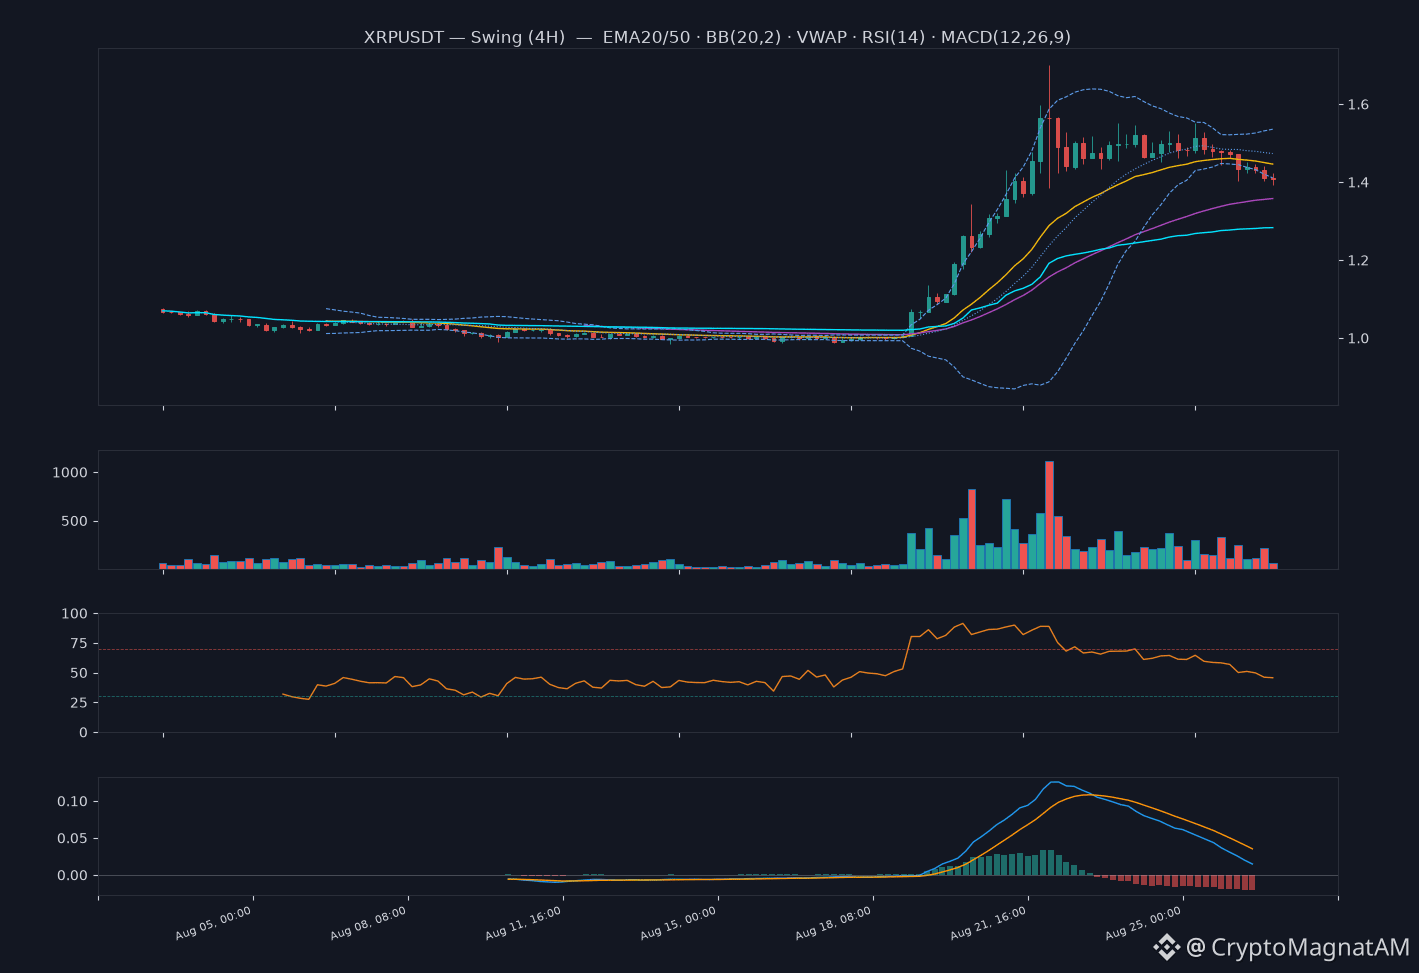Click the MACD 0.10 axis label
This screenshot has height=973, width=1419.
click(x=72, y=802)
